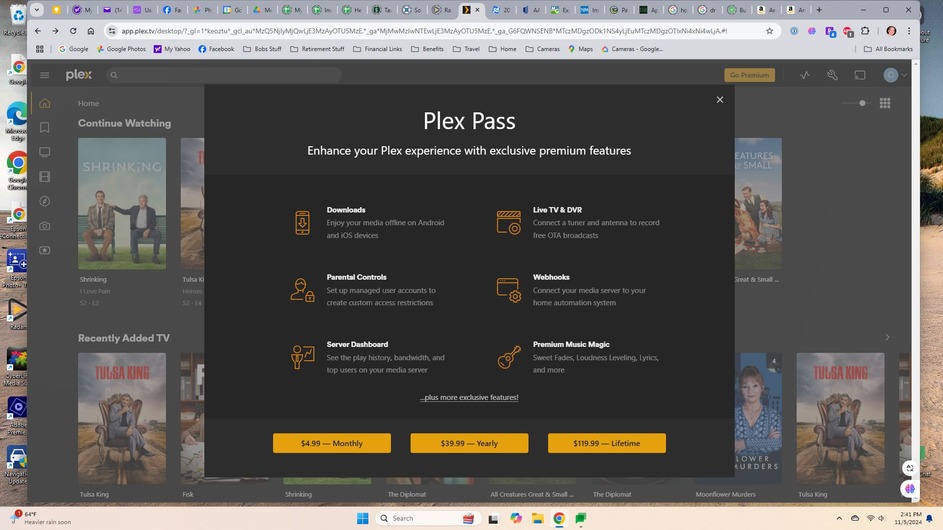
Task: Click the Server Dashboard presenter icon
Action: click(303, 357)
